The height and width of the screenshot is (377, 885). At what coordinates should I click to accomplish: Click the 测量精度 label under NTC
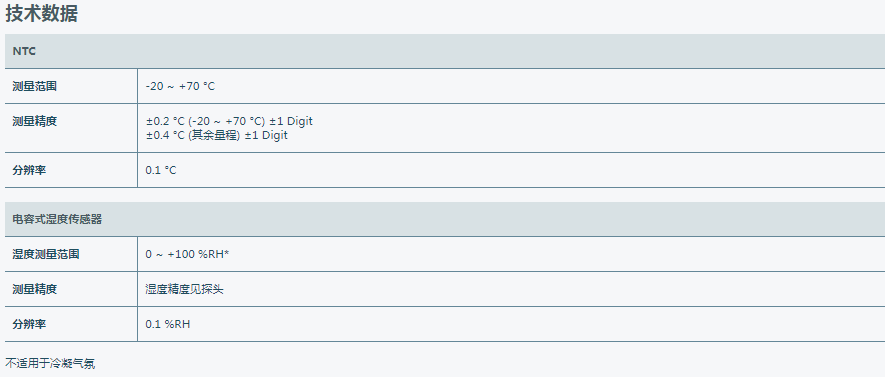point(35,121)
